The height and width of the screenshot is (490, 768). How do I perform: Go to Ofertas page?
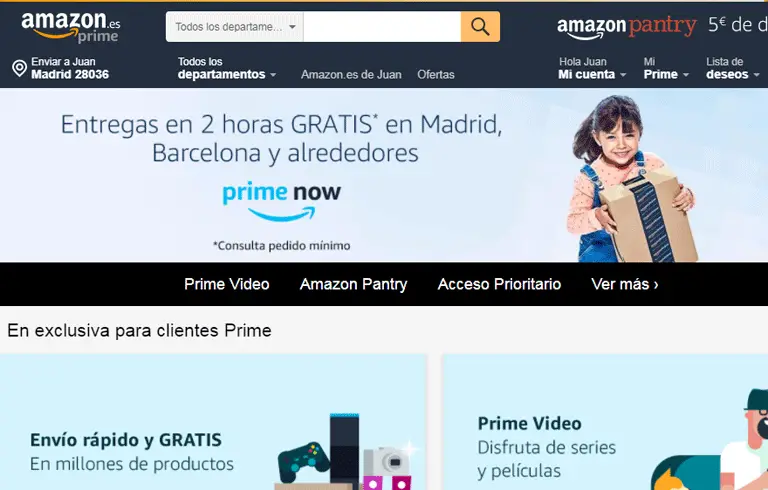point(436,74)
